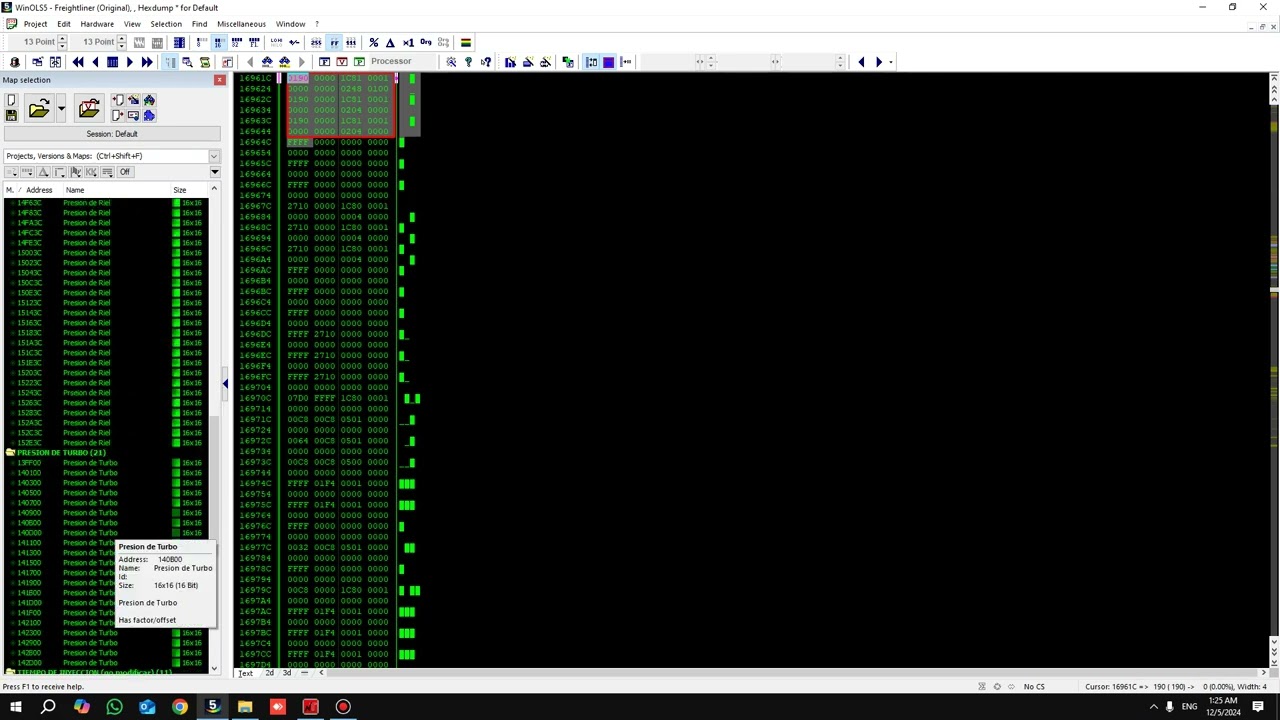Click the Processor input field
This screenshot has height=720, width=1280.
[404, 62]
